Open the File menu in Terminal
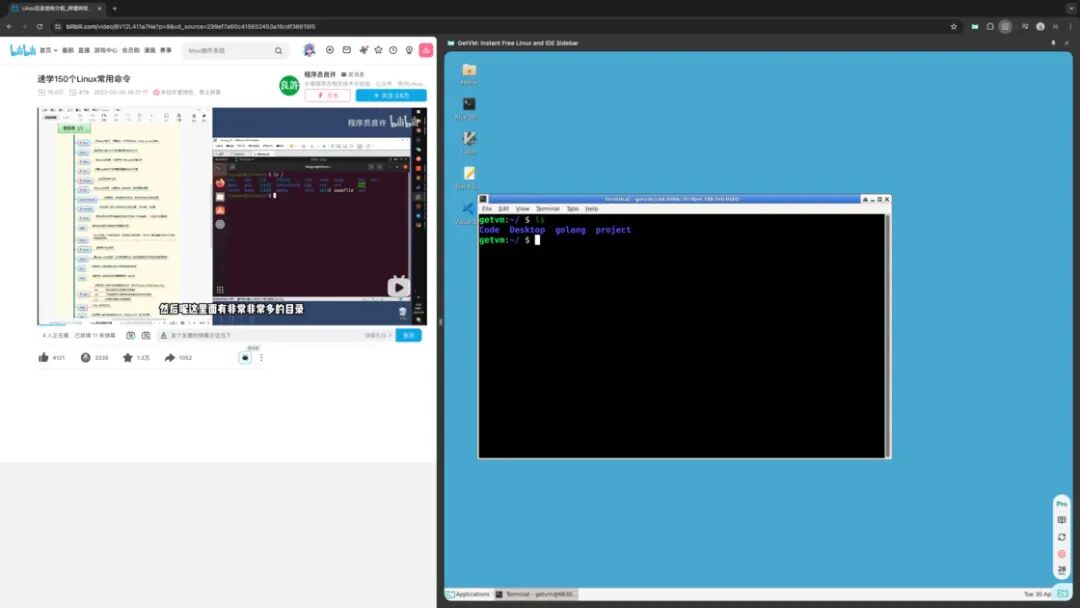 pos(487,209)
